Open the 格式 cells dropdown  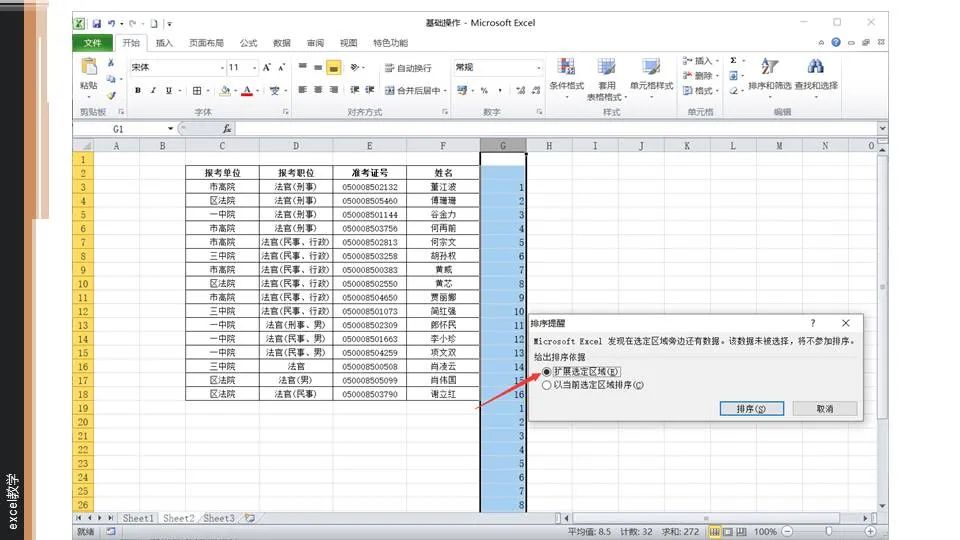pos(702,91)
